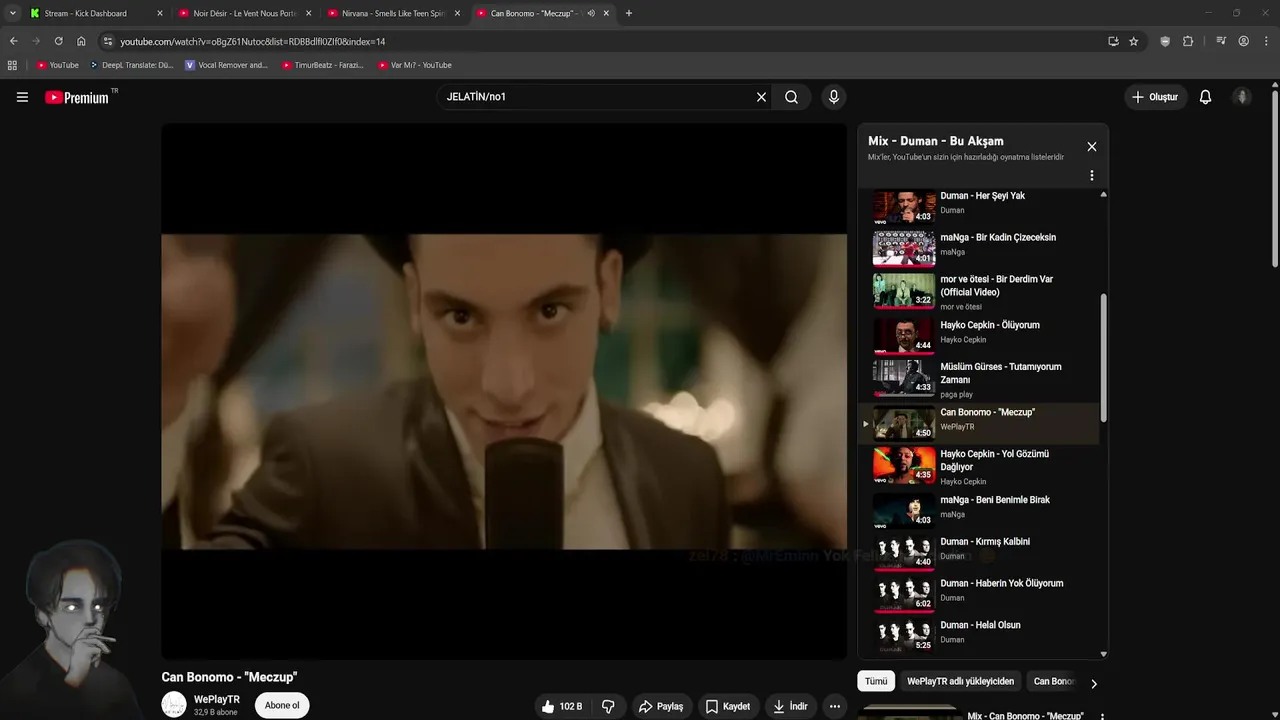The image size is (1280, 720).
Task: Open Vocal Remover bookmark
Action: click(226, 65)
